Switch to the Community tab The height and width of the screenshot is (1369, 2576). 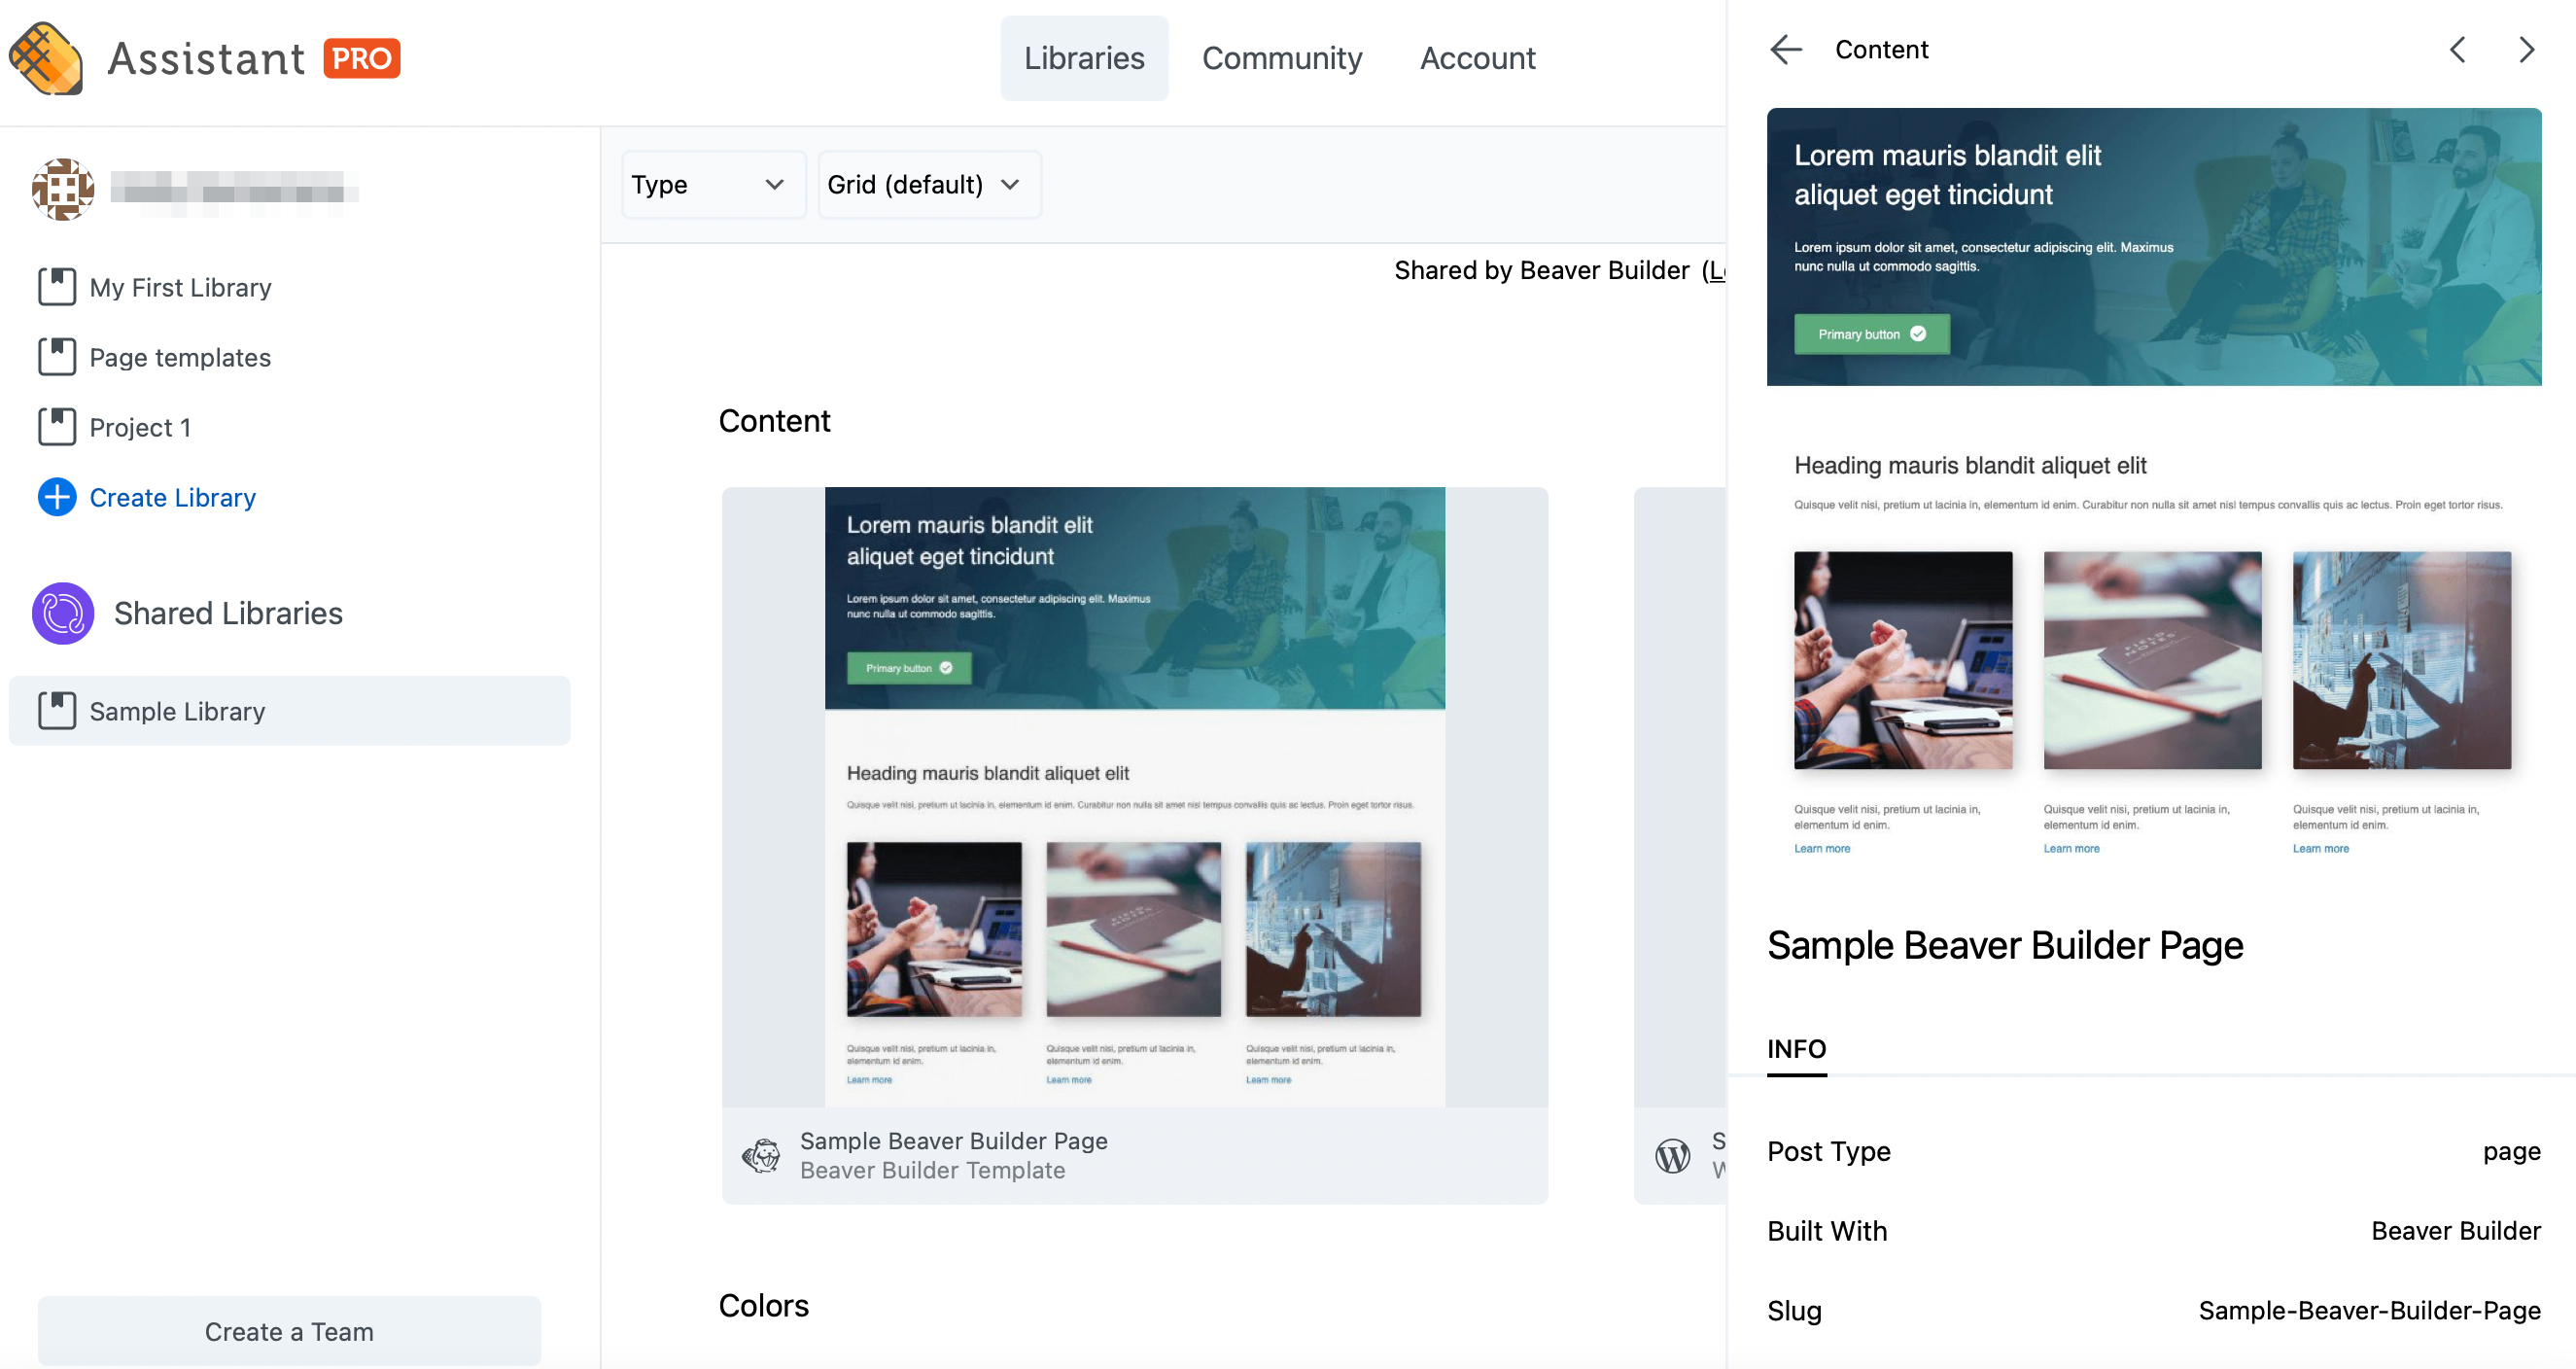pos(1281,58)
